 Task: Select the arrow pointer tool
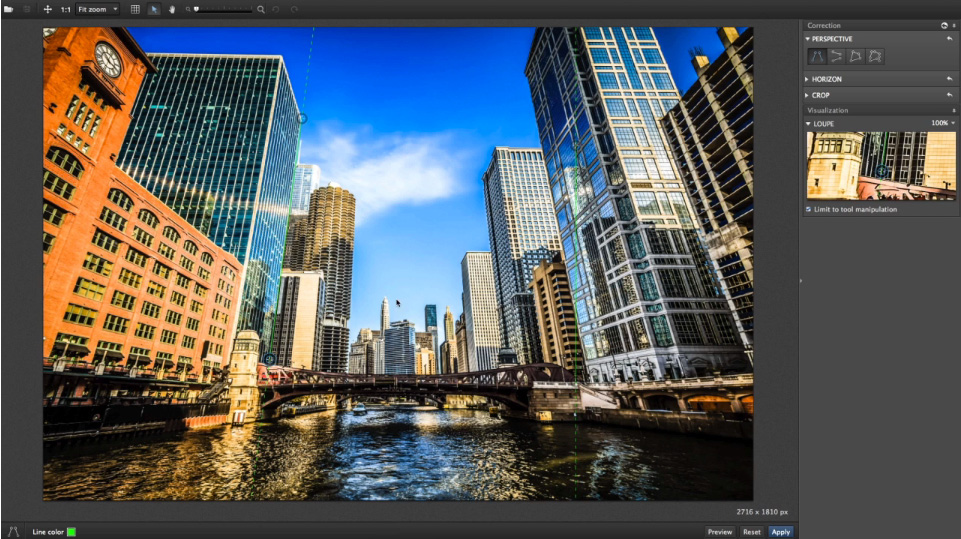click(x=154, y=9)
